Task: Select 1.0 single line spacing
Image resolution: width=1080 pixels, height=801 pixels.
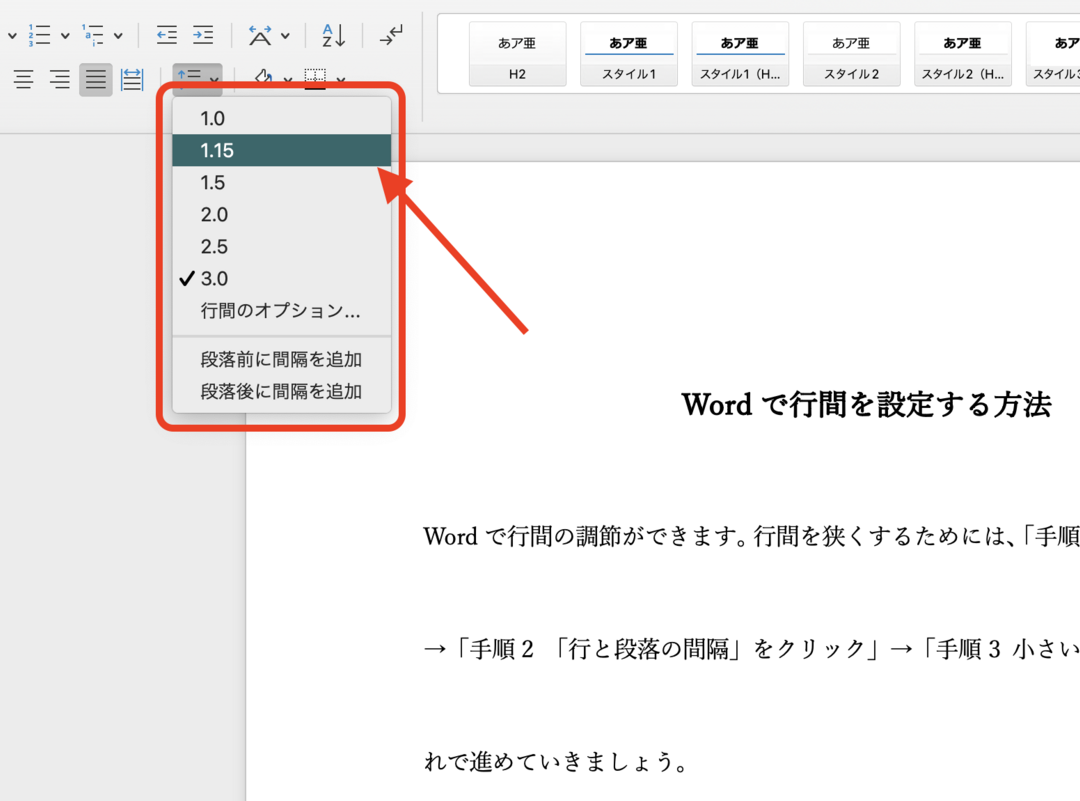Action: [x=210, y=117]
